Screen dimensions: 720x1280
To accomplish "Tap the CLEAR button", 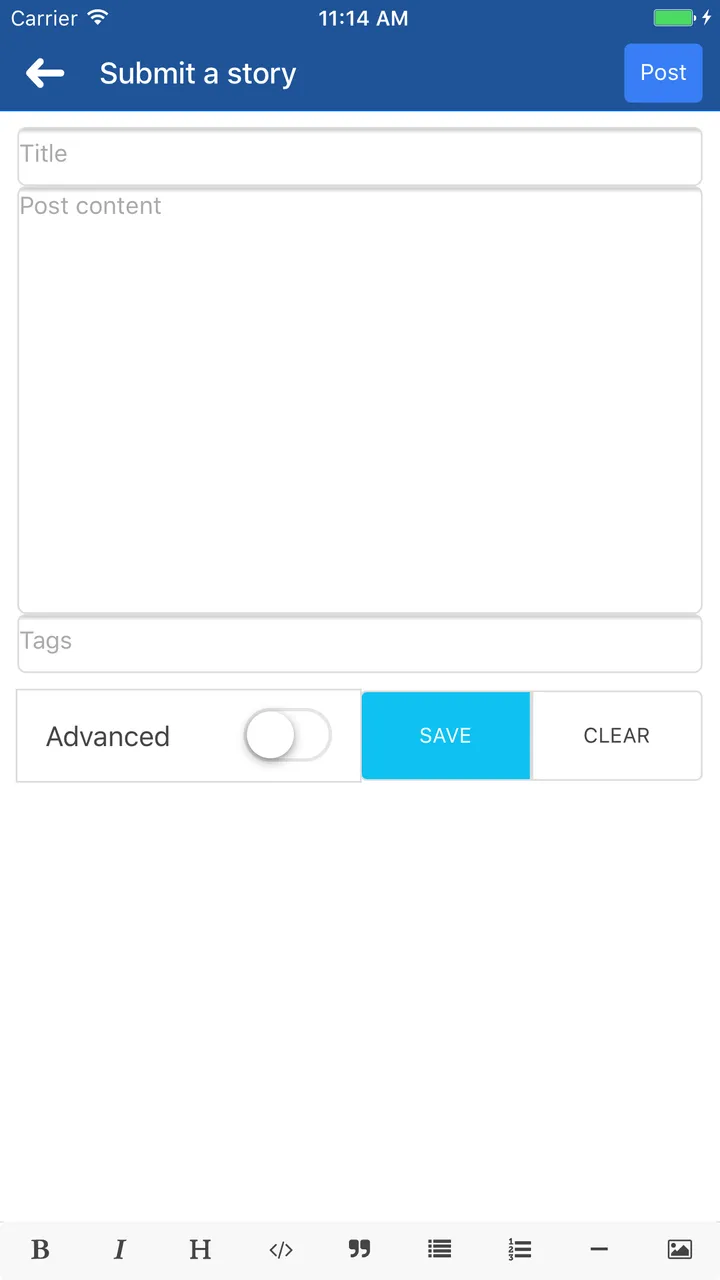I will click(x=617, y=735).
